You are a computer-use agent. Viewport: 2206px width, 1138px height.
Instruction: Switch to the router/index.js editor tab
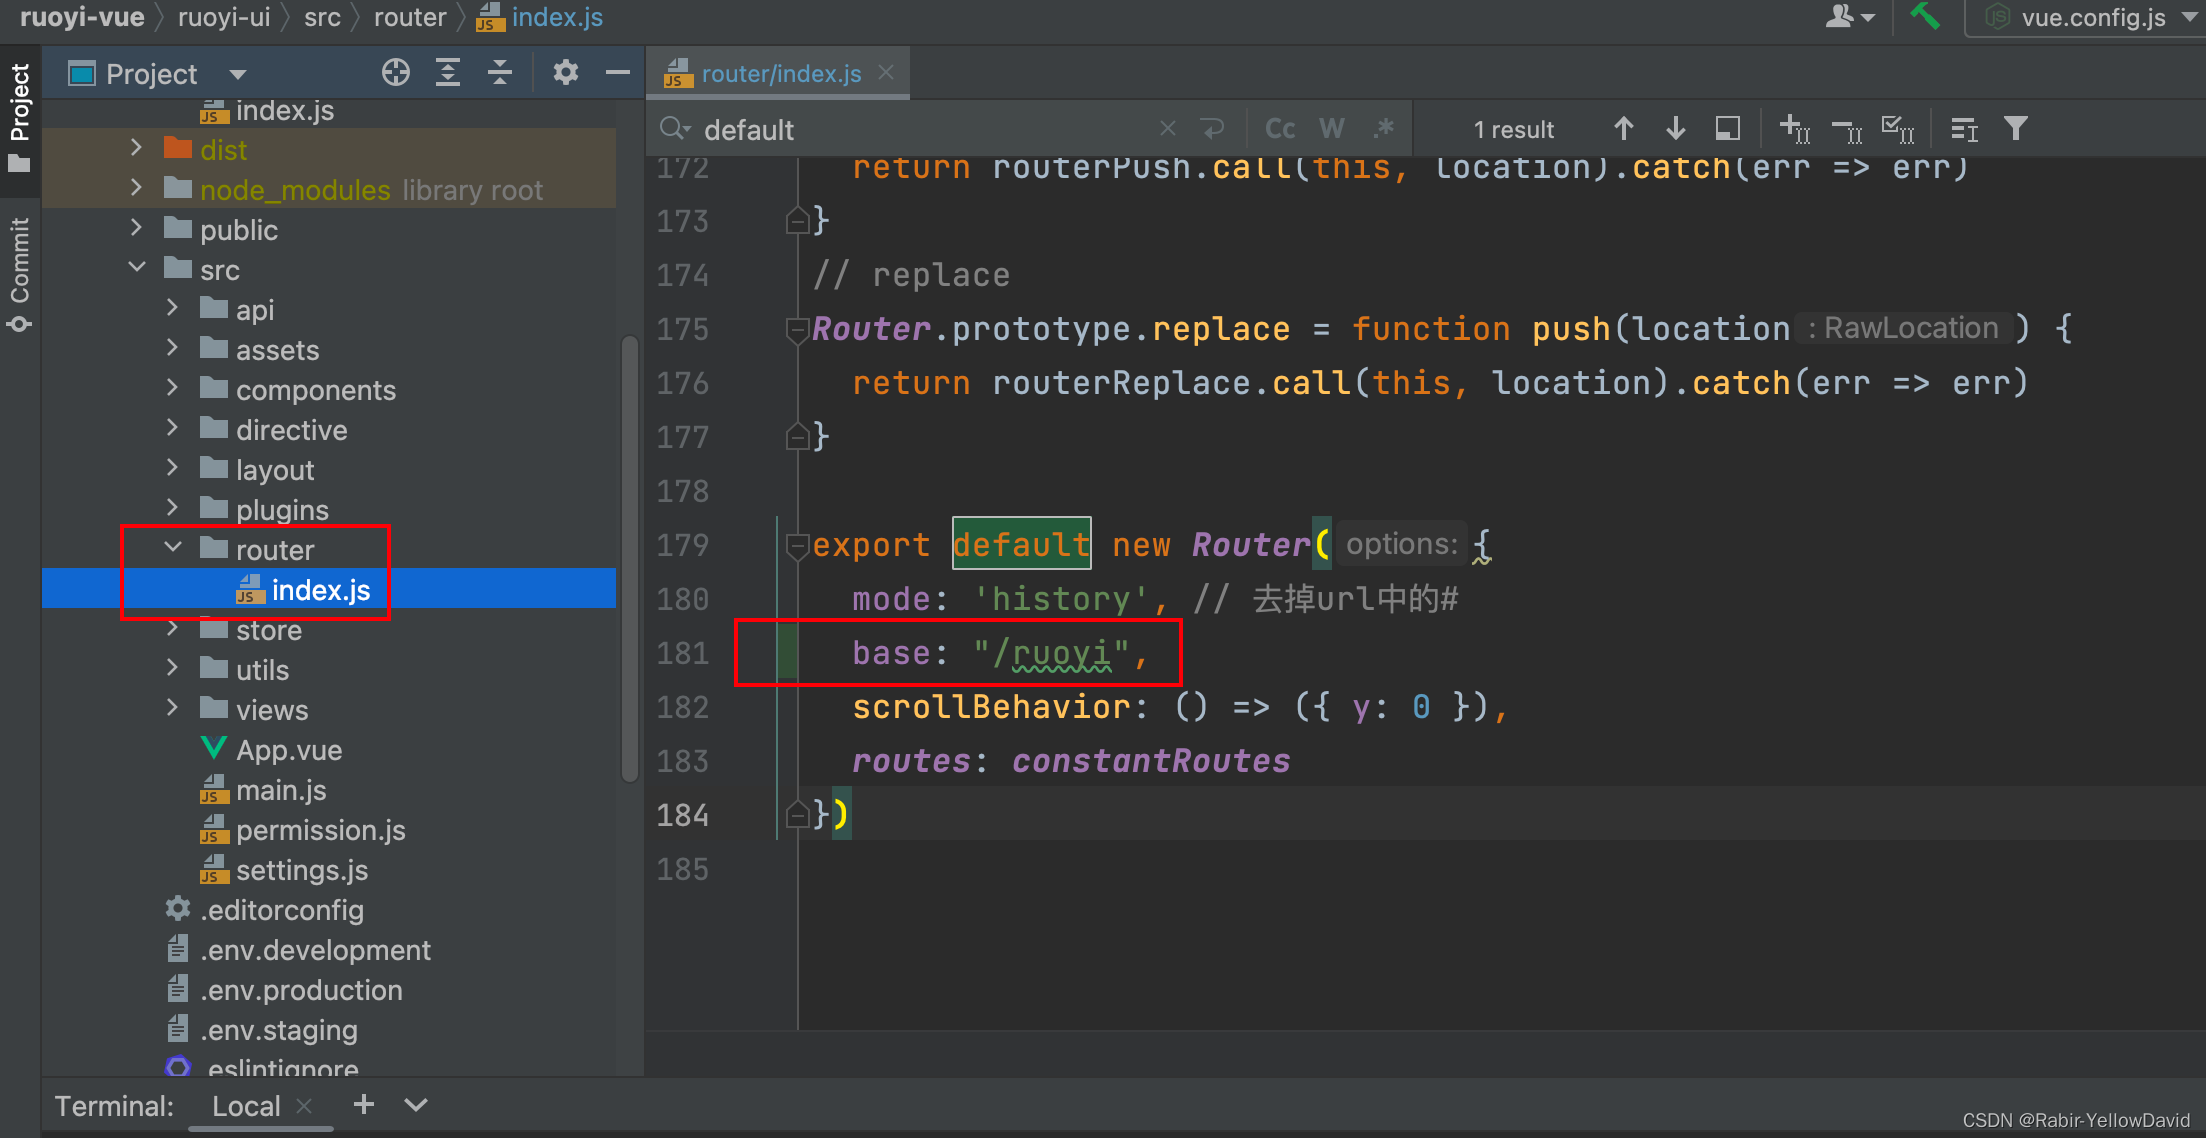pos(780,74)
